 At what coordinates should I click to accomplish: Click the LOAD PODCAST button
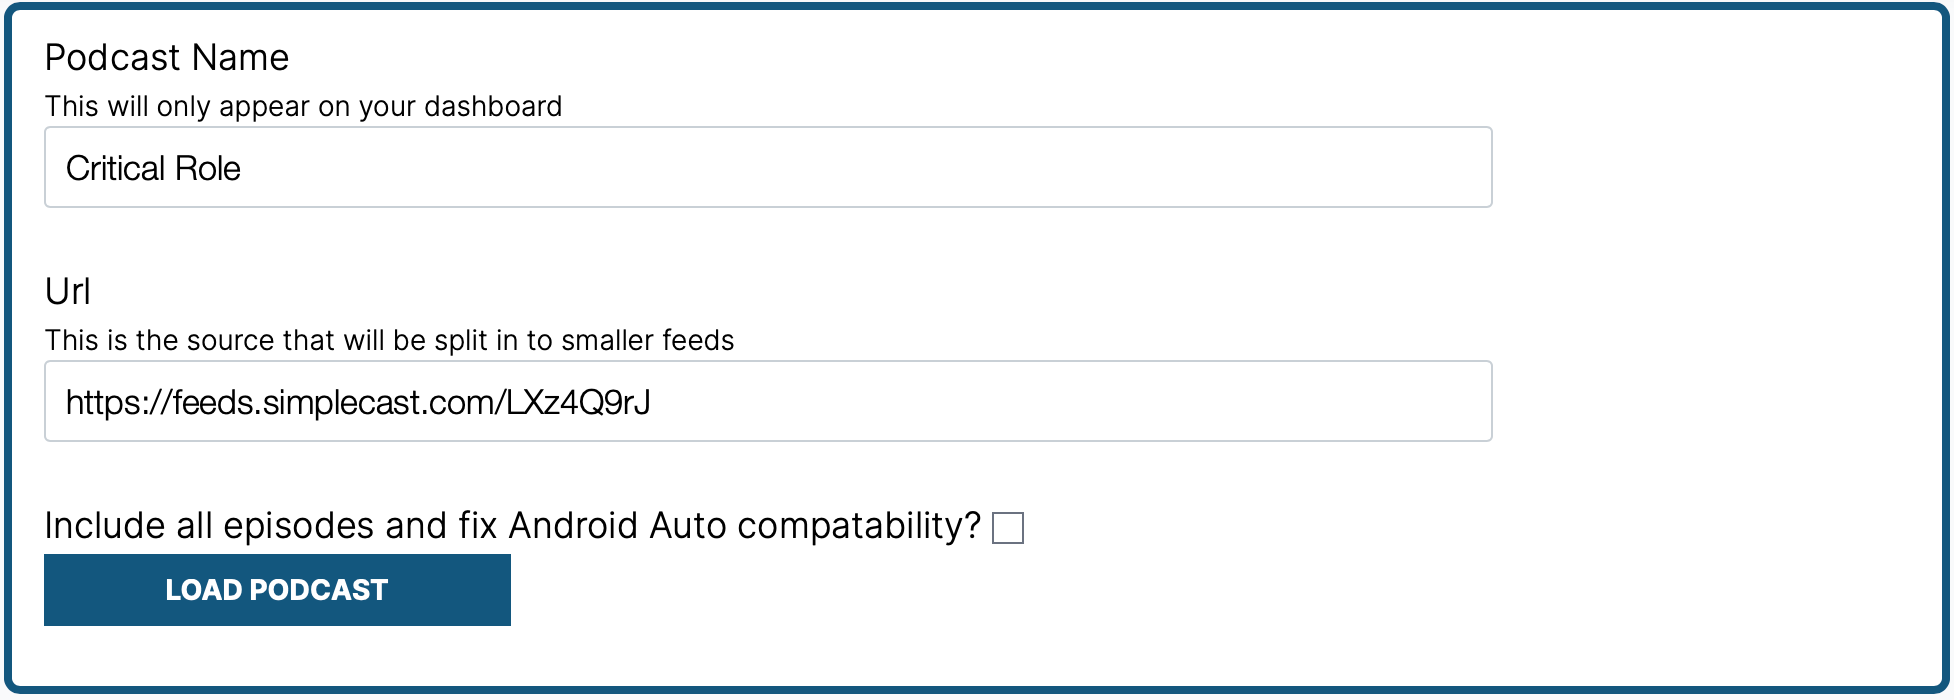tap(277, 590)
